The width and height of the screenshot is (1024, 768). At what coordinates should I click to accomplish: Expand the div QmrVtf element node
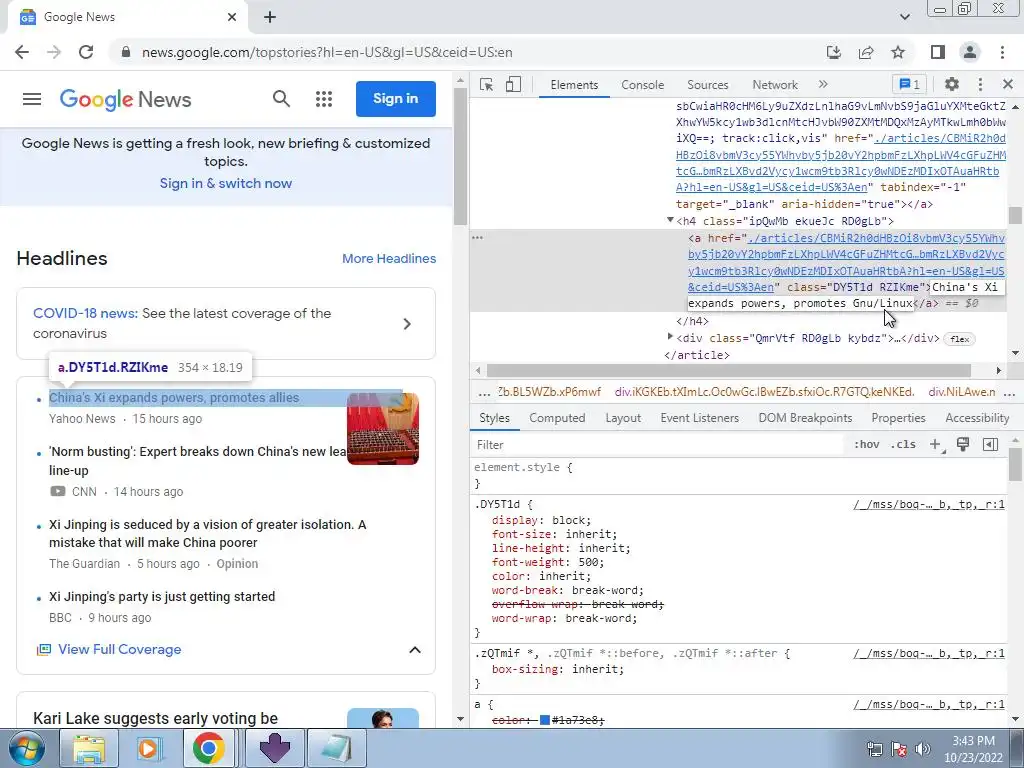tap(670, 338)
